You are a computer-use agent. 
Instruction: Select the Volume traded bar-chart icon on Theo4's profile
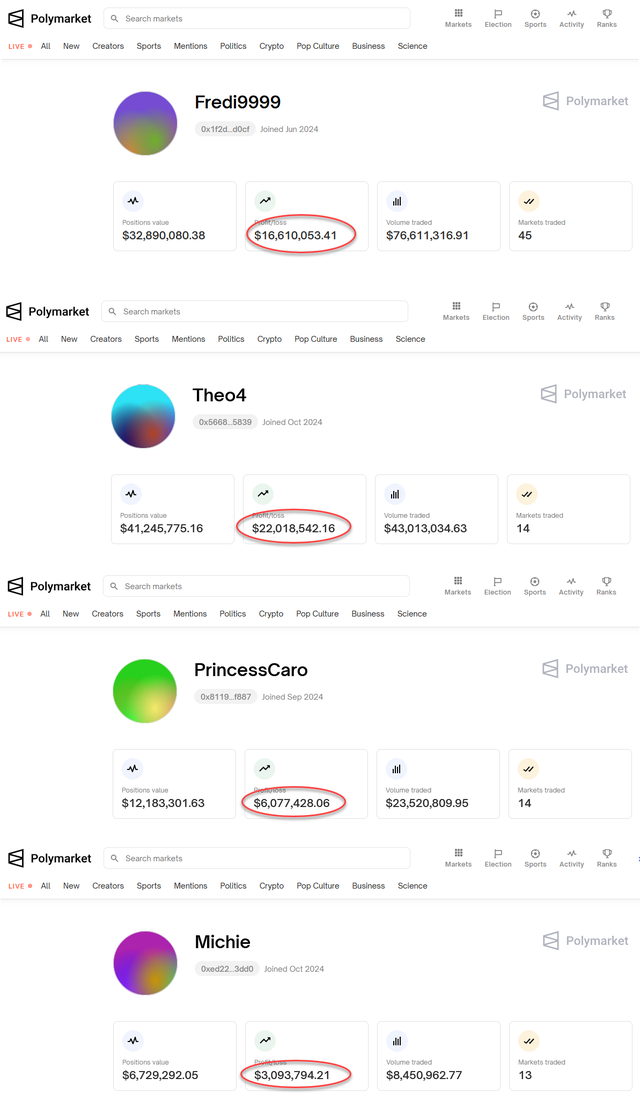pos(394,493)
